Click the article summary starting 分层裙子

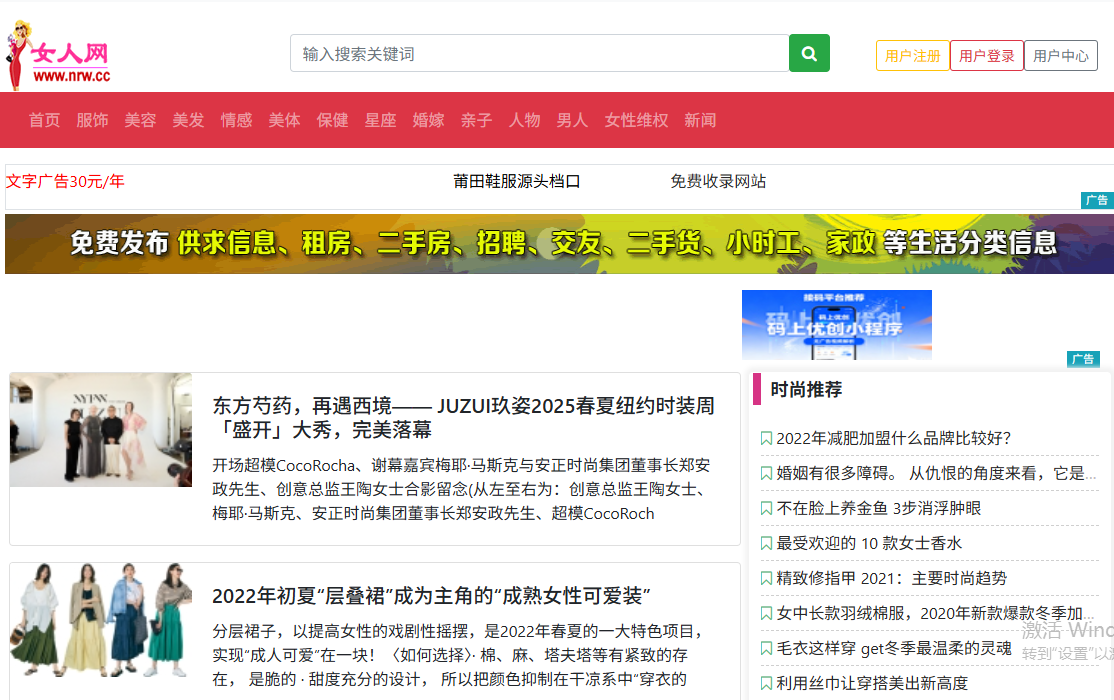click(458, 655)
